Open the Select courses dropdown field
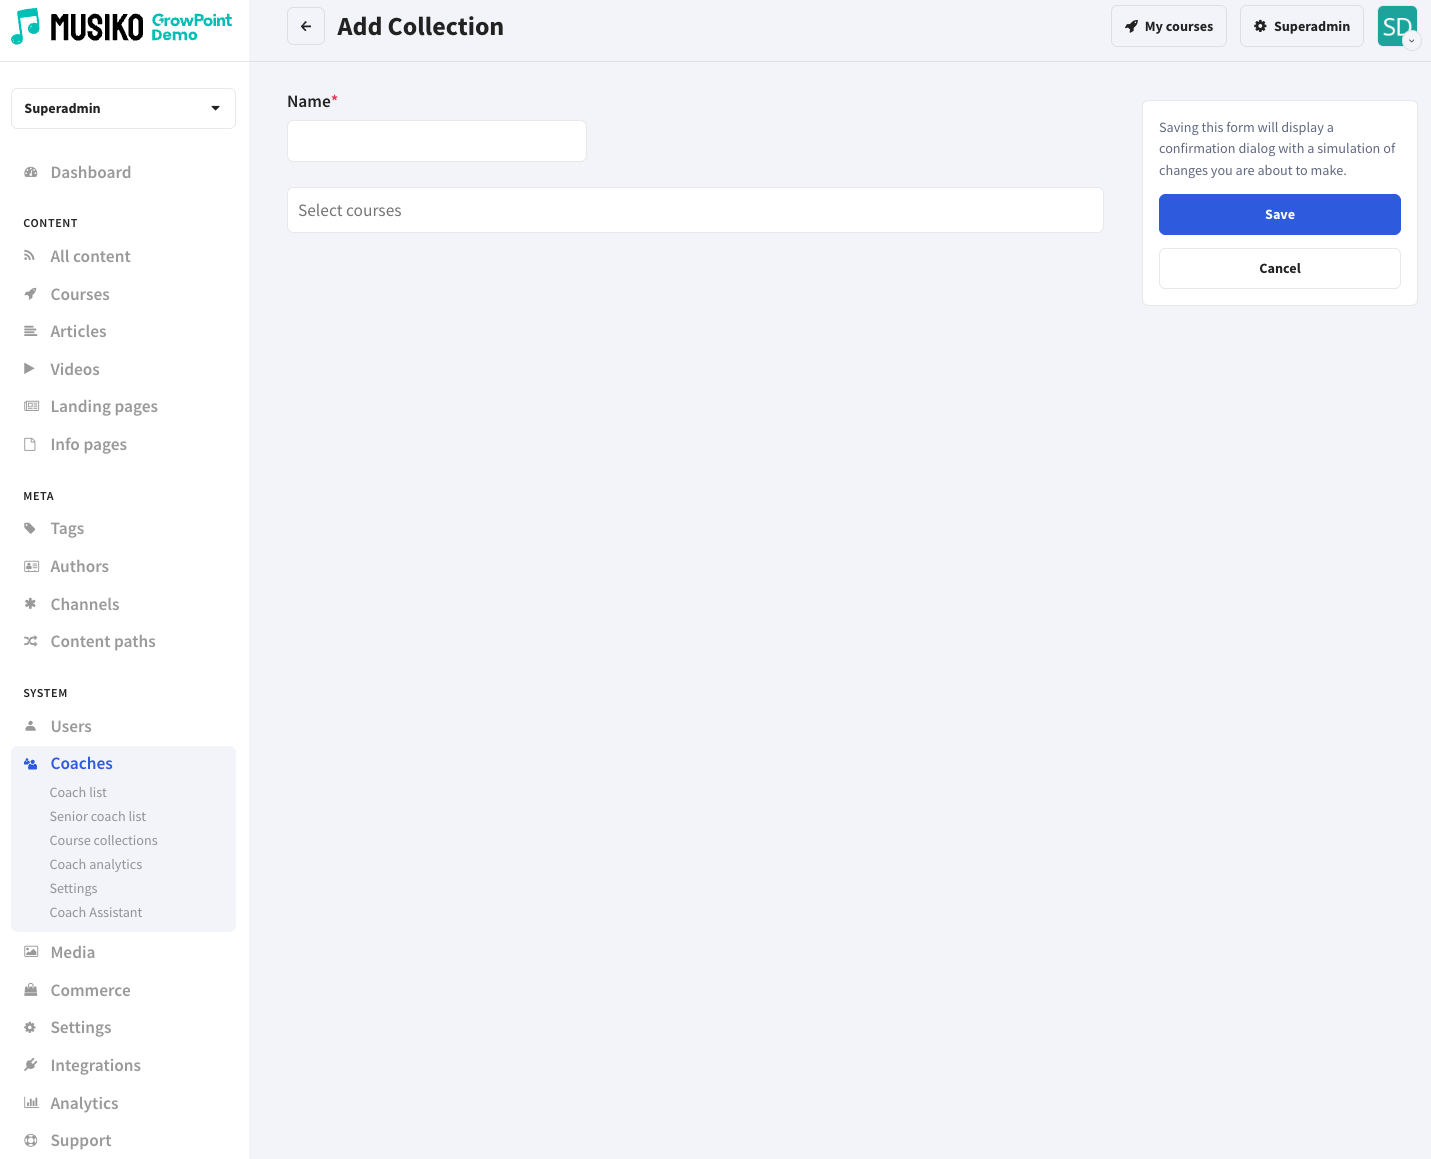The width and height of the screenshot is (1431, 1159). [695, 210]
